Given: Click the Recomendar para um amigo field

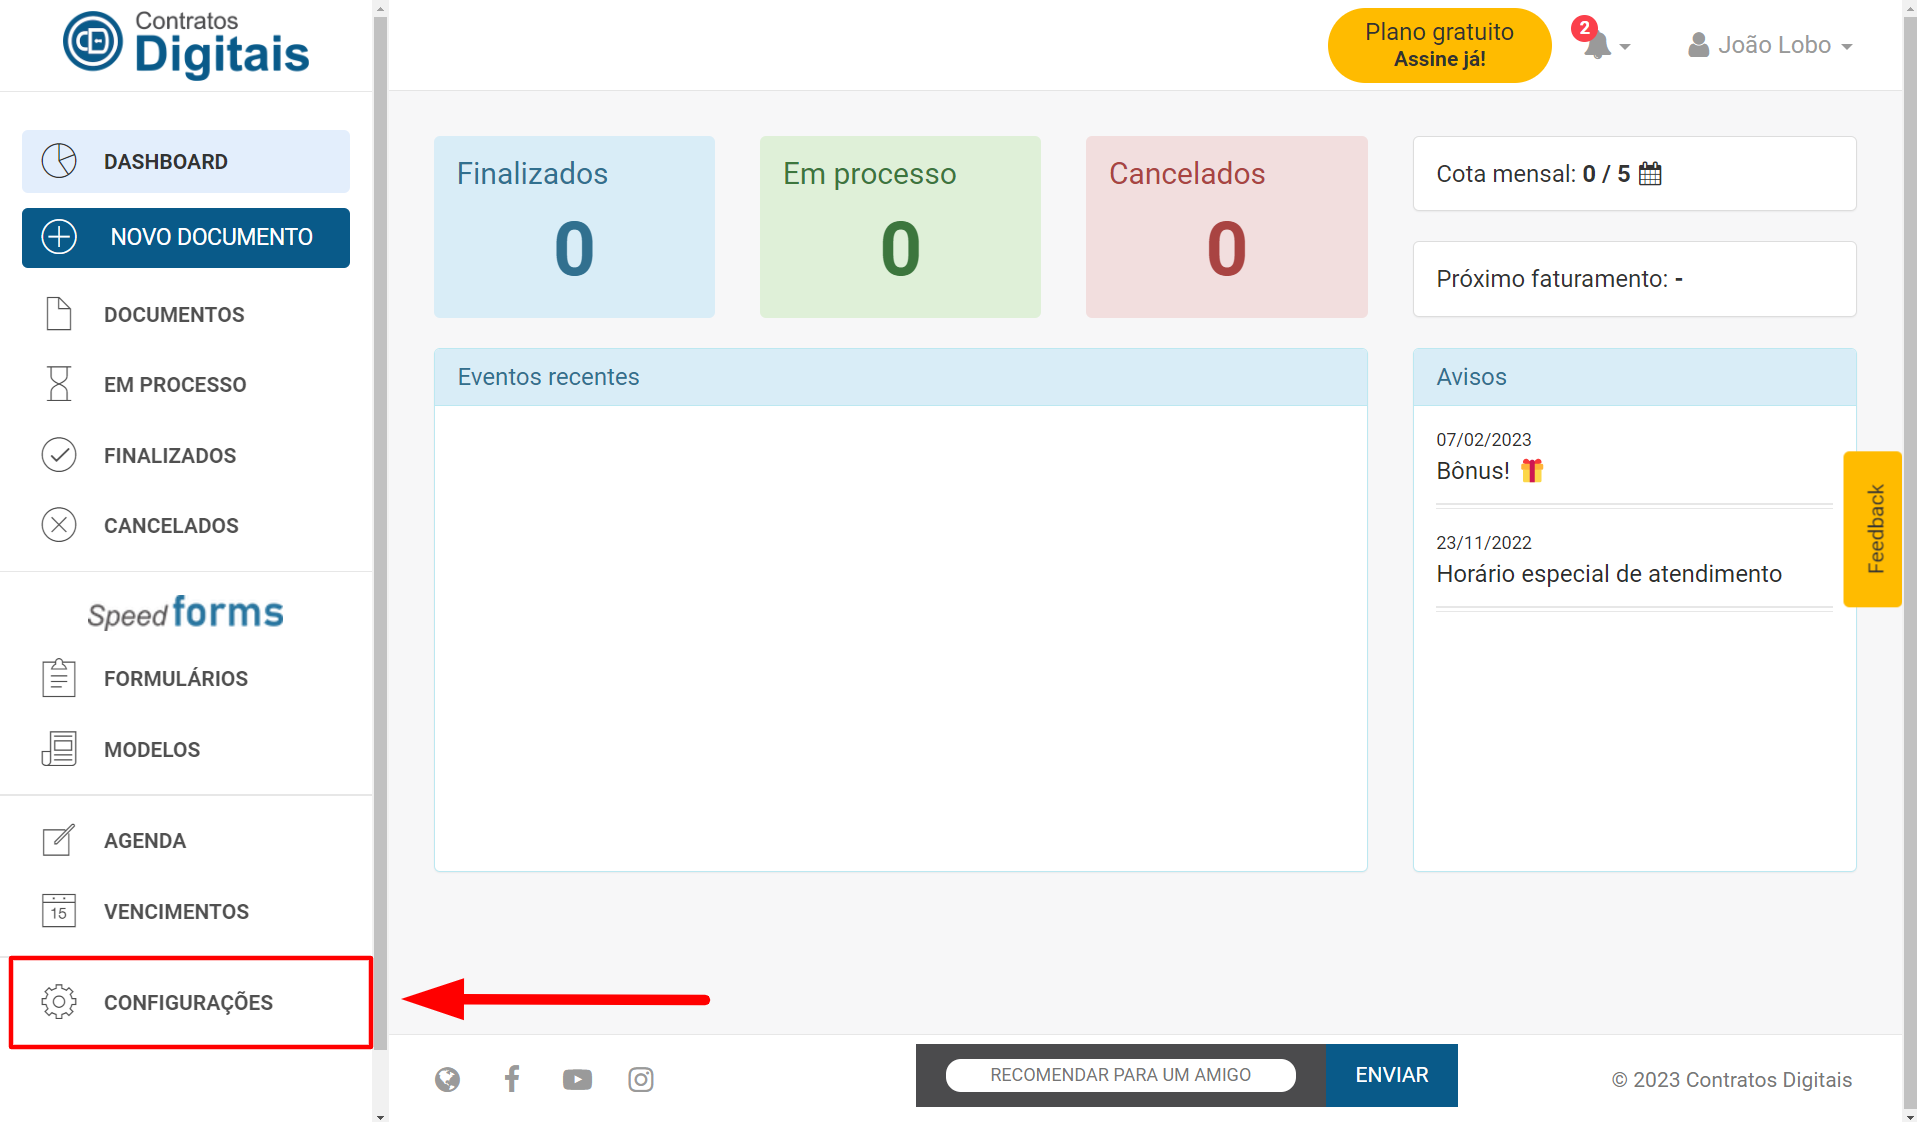Looking at the screenshot, I should tap(1120, 1075).
